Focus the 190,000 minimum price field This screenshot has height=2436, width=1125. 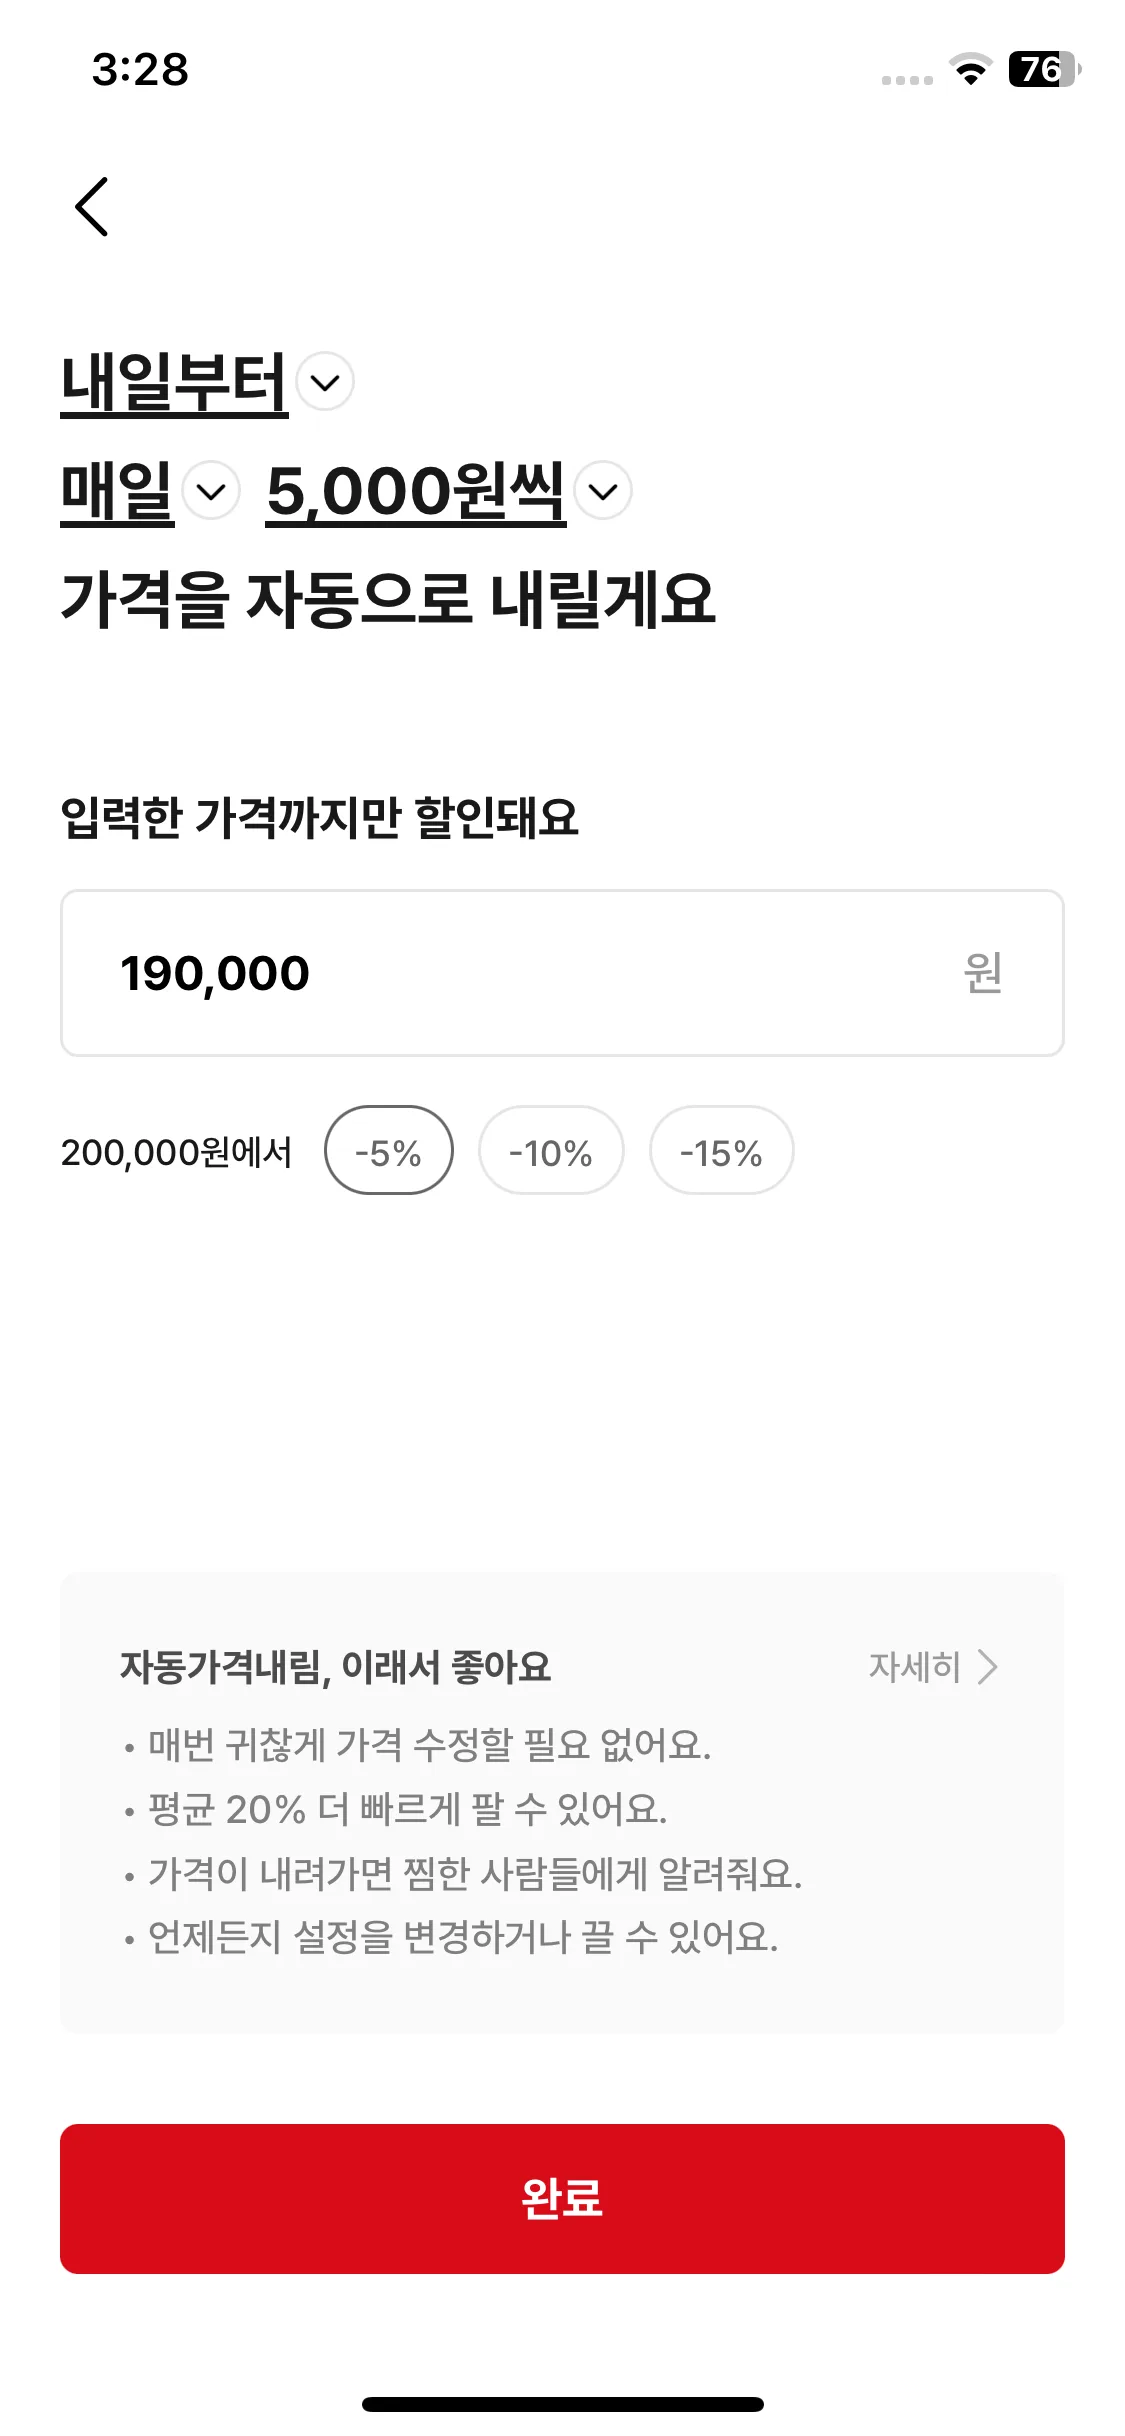562,973
